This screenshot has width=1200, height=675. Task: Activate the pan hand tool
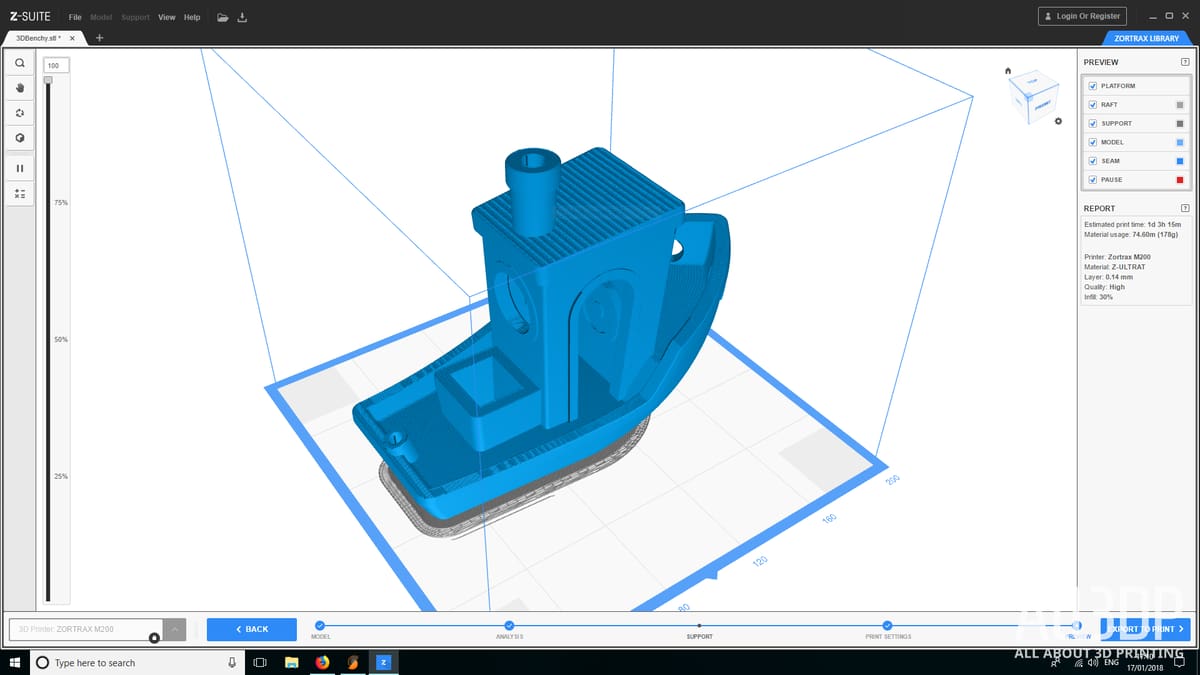pos(20,88)
